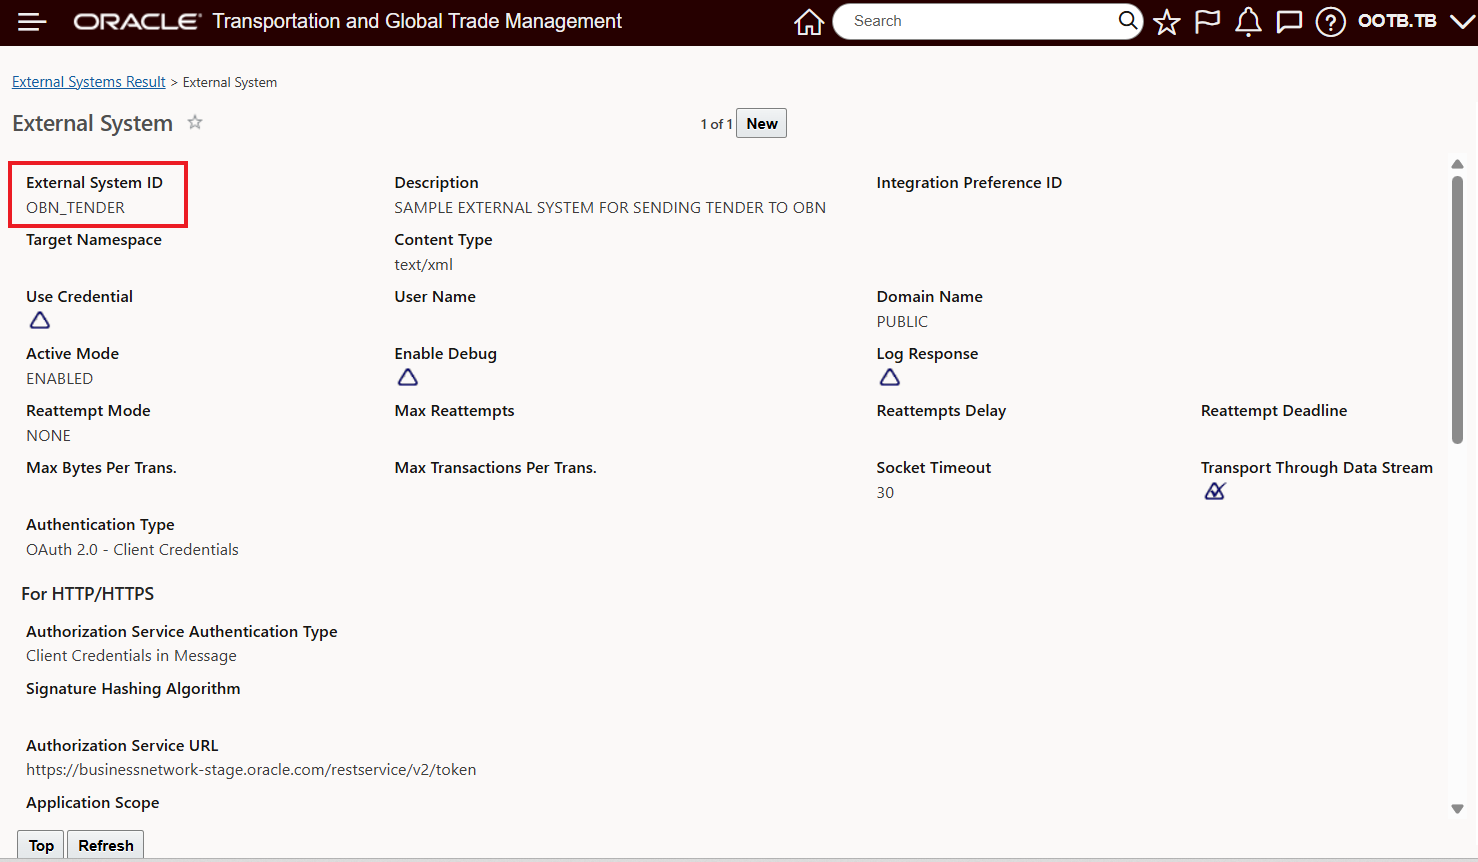Expand the OOTB.TB user menu chevron

(1462, 22)
